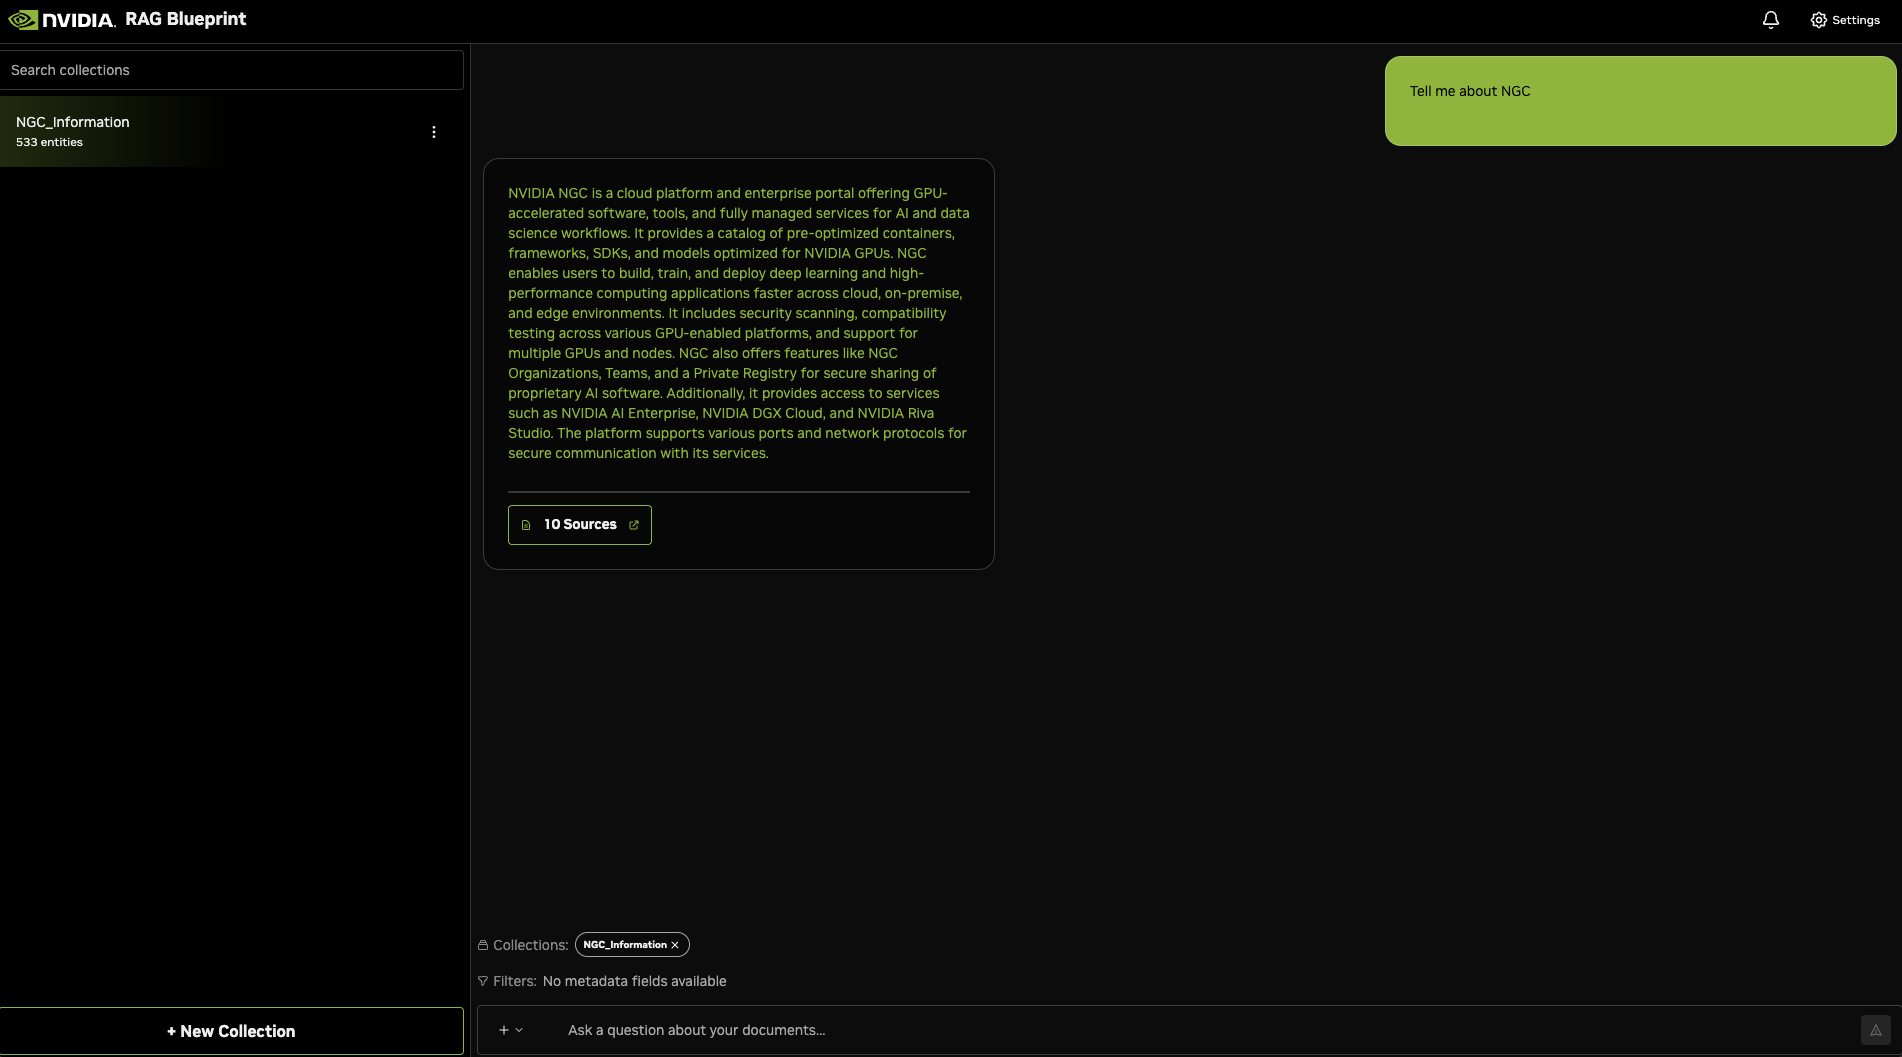Click the Search collections field
The image size is (1902, 1057).
(231, 70)
